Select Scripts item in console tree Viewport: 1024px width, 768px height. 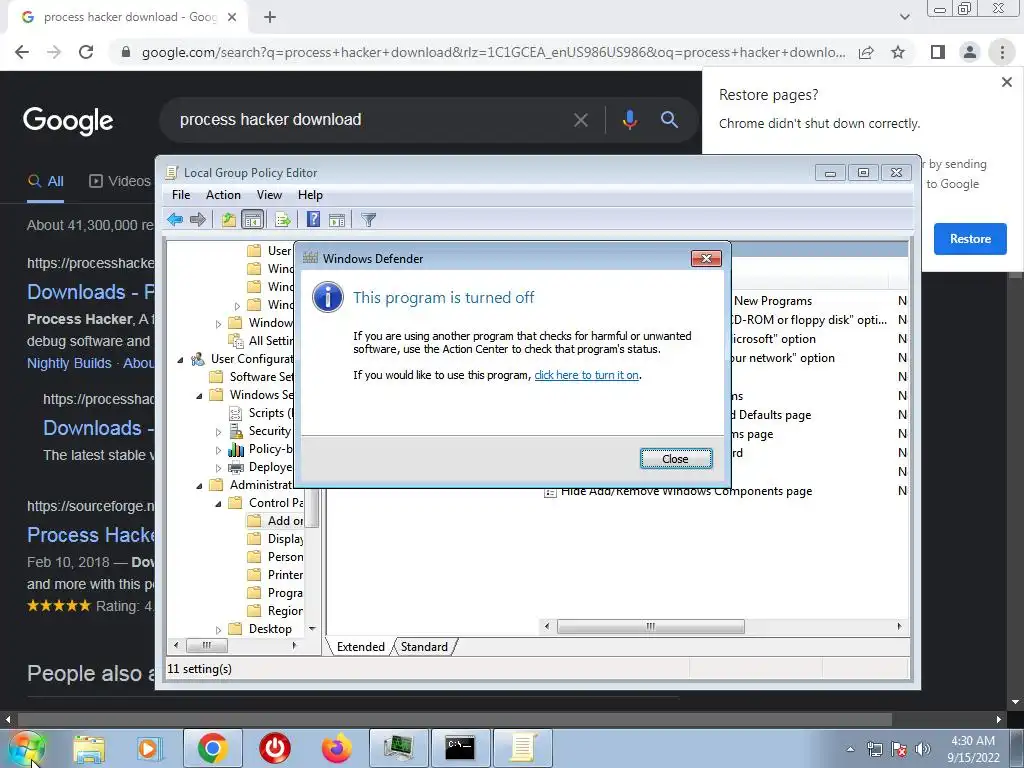(x=261, y=413)
